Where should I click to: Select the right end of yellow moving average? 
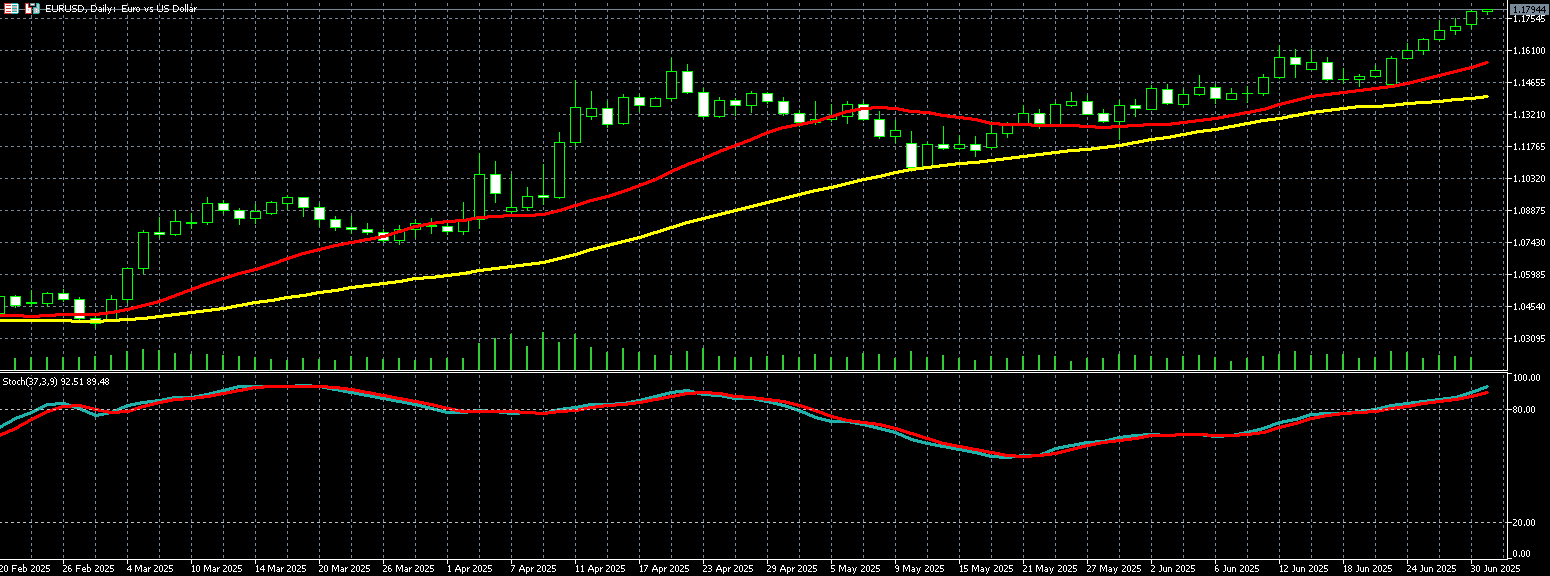pyautogui.click(x=1486, y=97)
